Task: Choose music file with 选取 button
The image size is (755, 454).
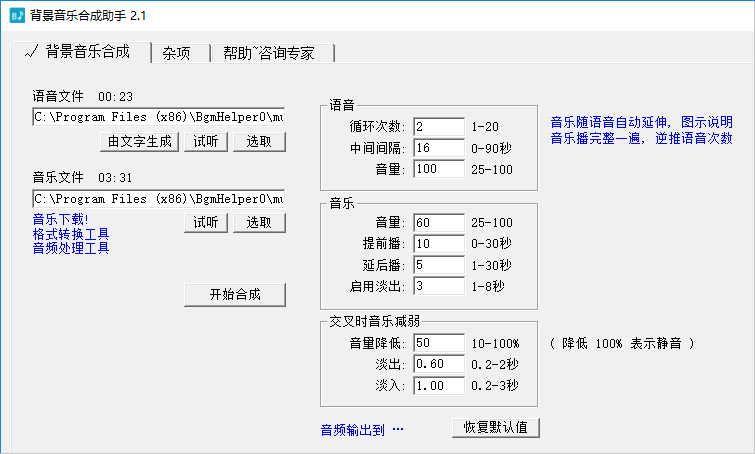Action: pos(259,222)
